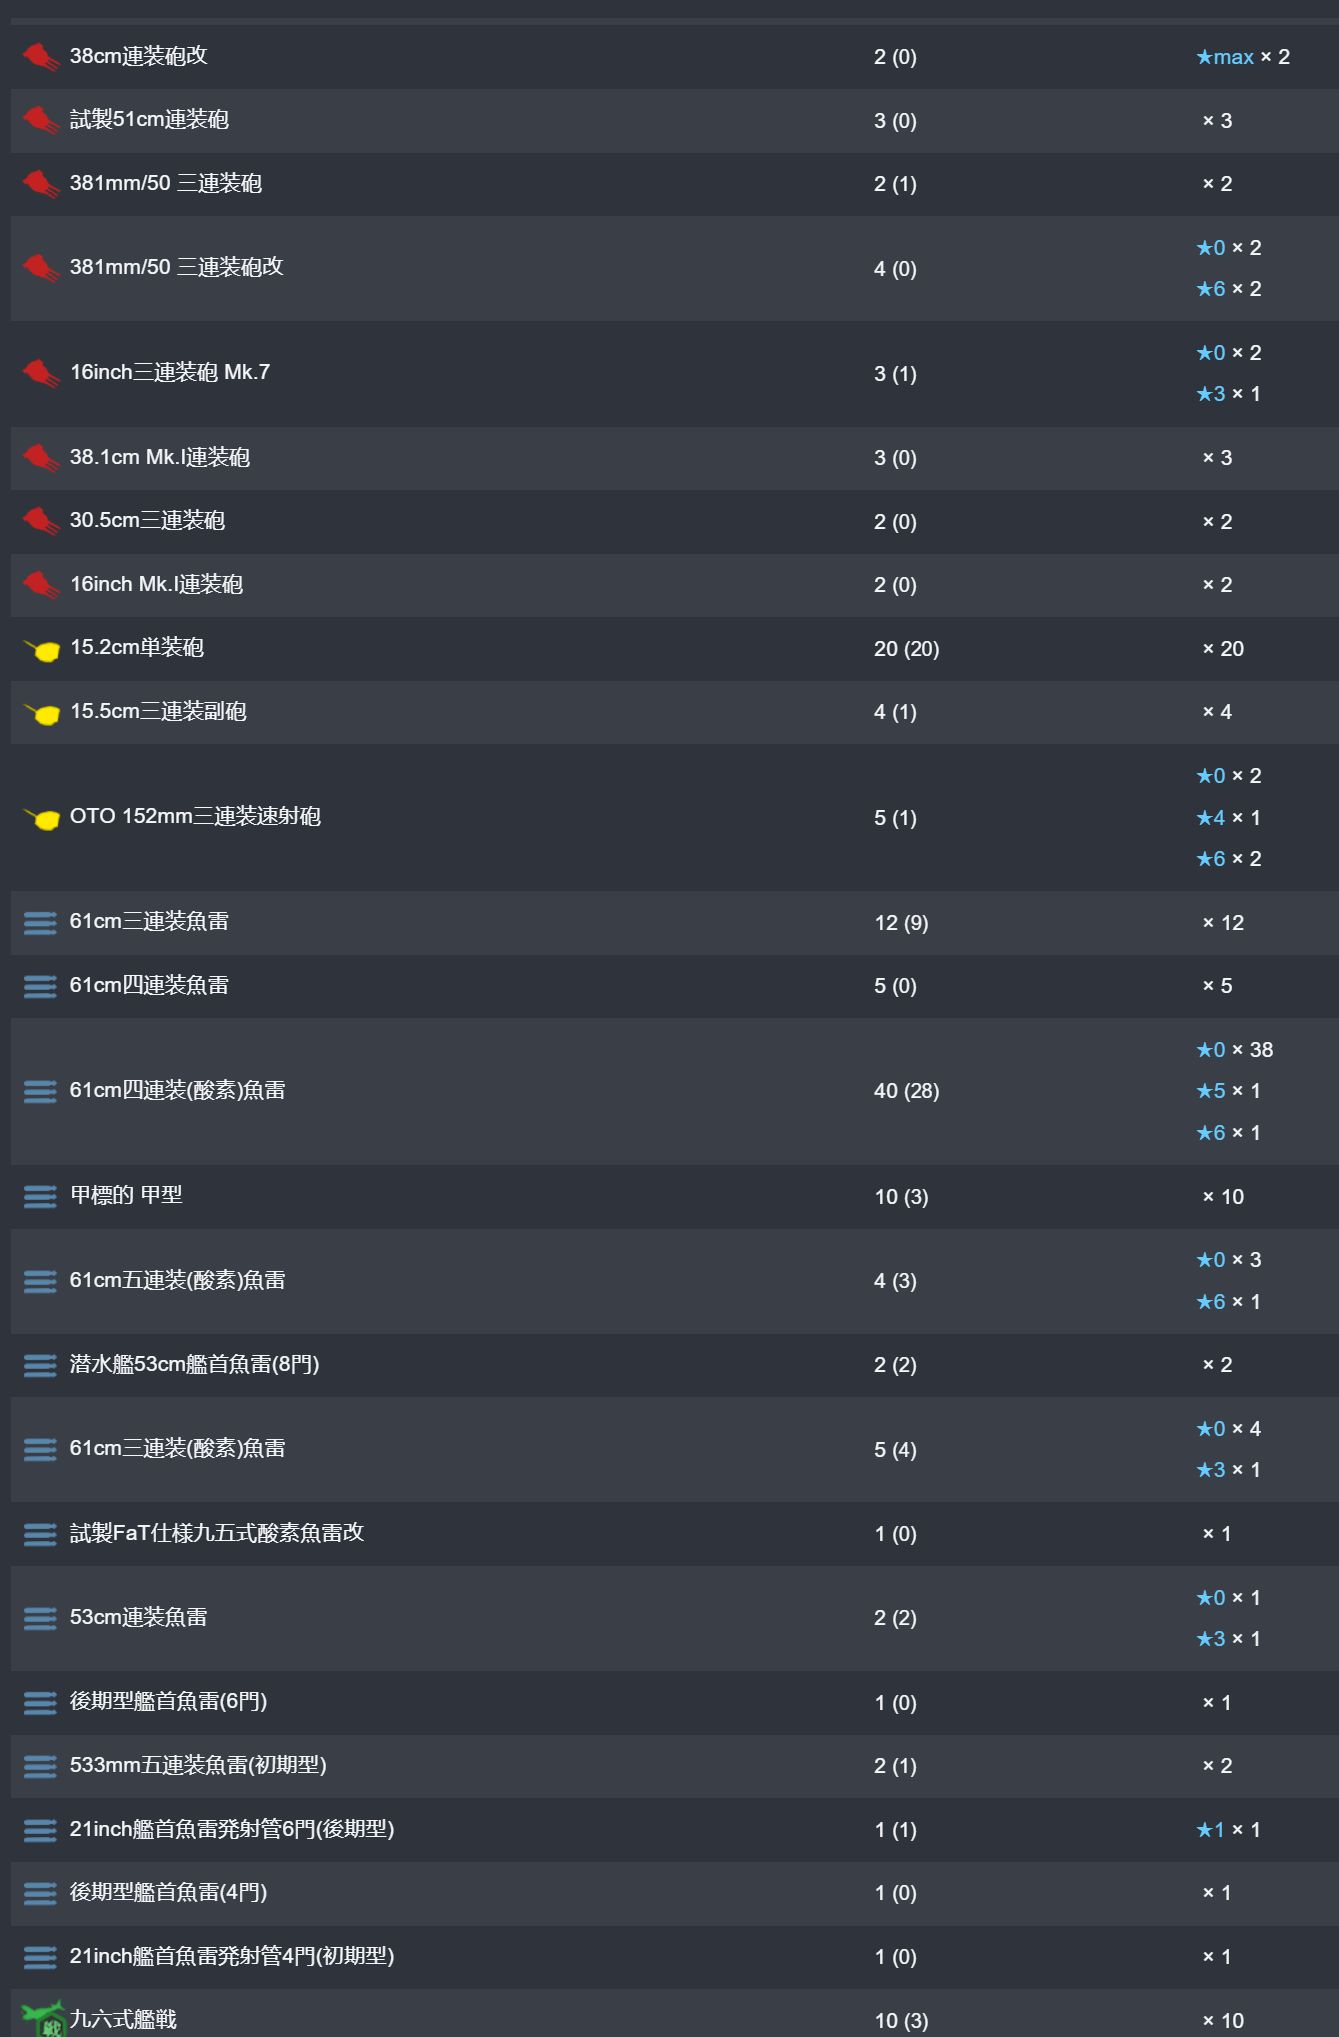Click the torpedo icon beside 甲標的 甲型
This screenshot has width=1339, height=2037.
click(40, 1197)
